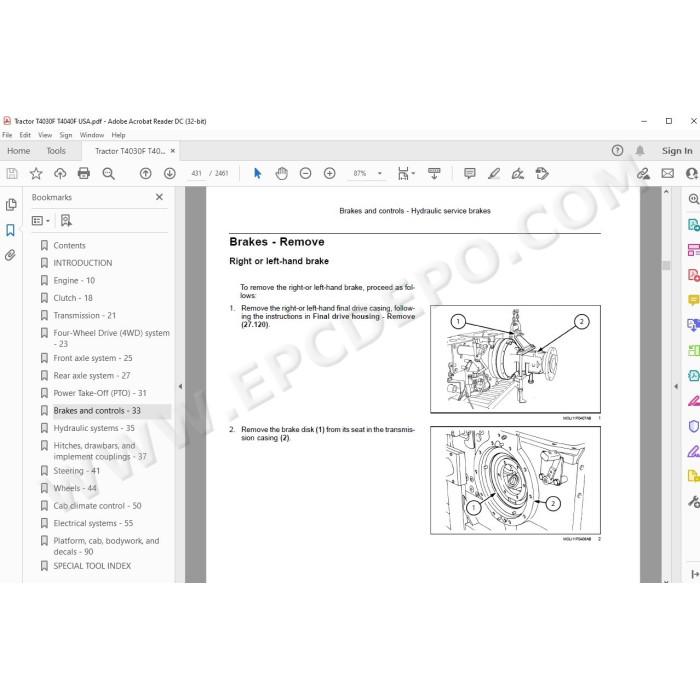Viewport: 700px width, 700px height.
Task: Open the Front axle system - 25 bookmark
Action: pyautogui.click(x=93, y=358)
